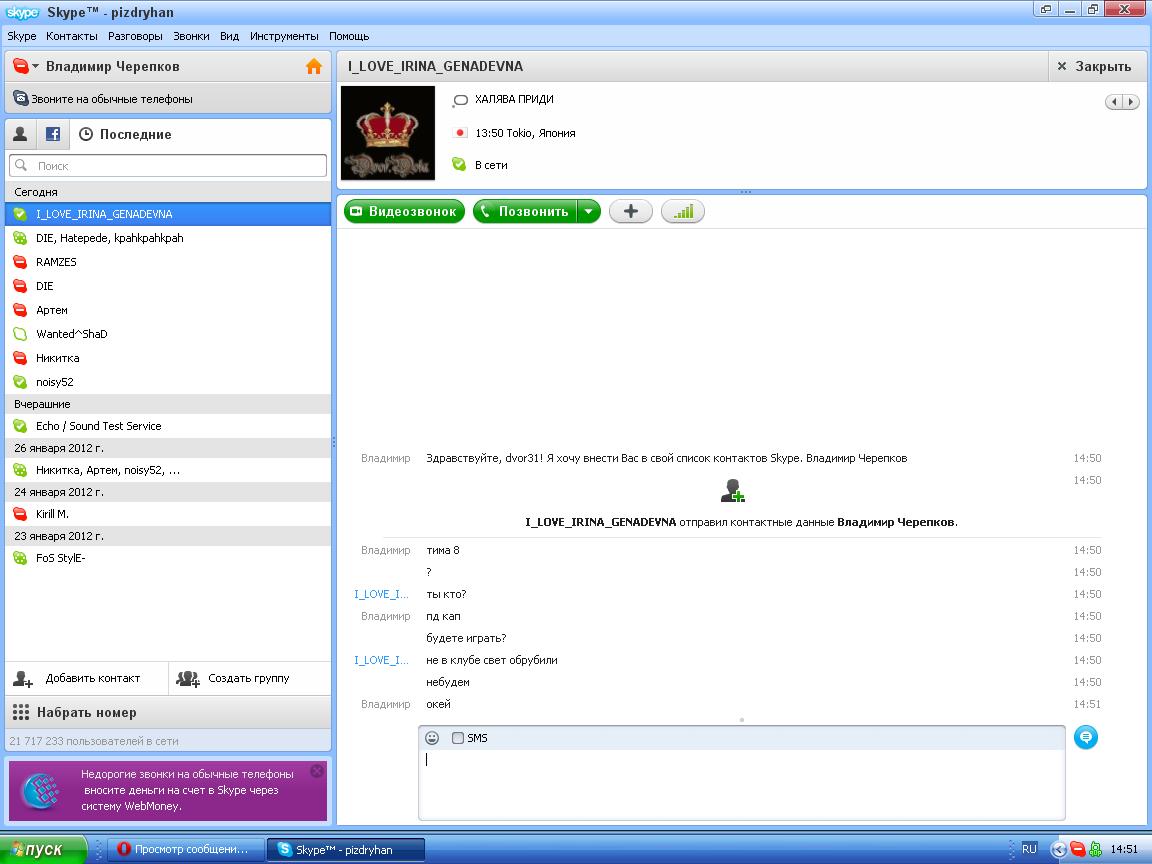Click the Вчерашние group header
Screen dimensions: 1152x864
(168, 404)
